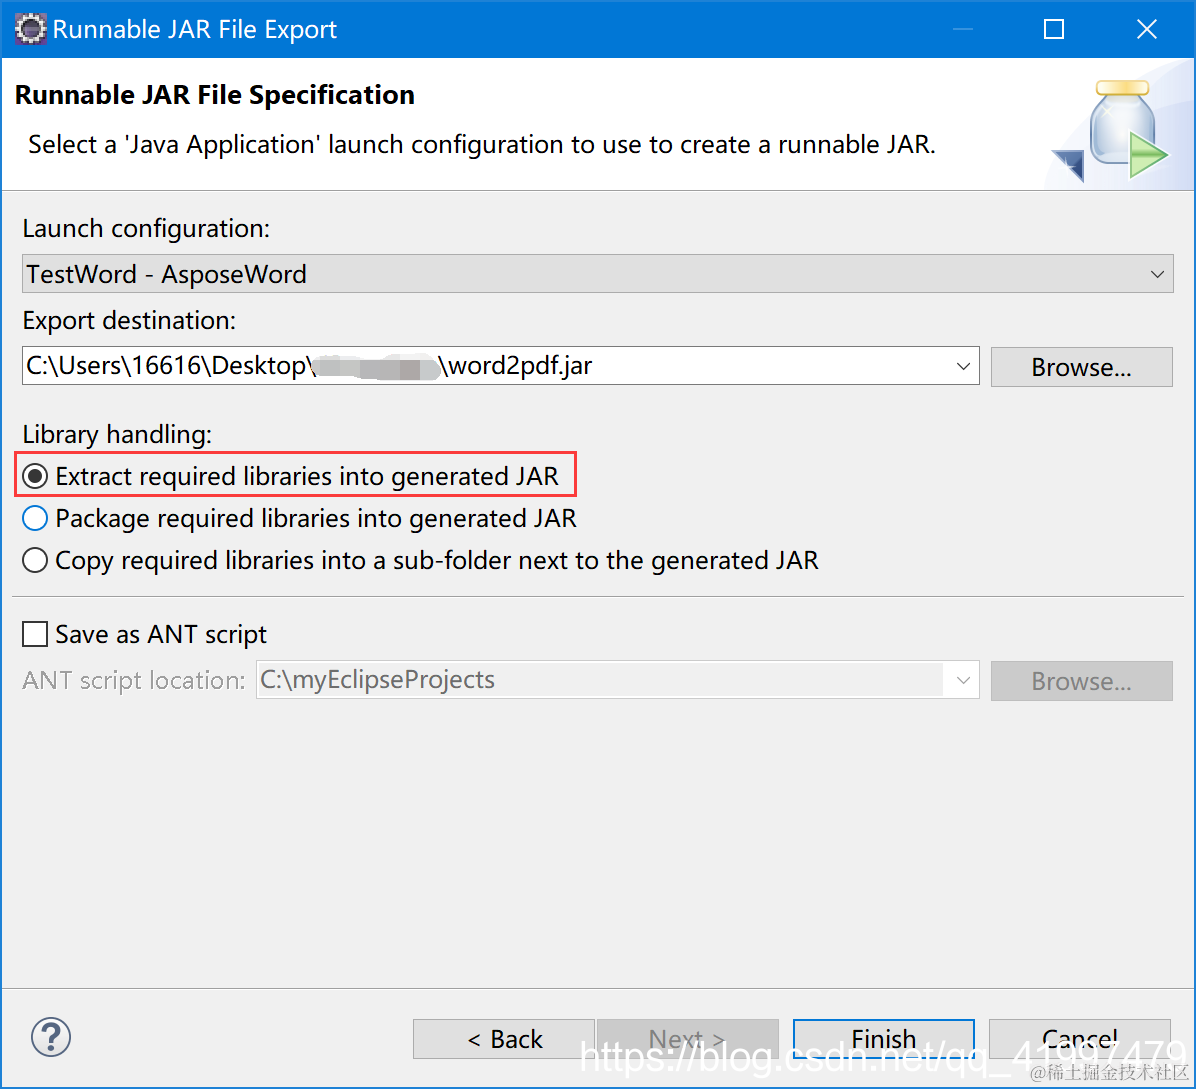
Task: Click the JAR export wizard banner icon
Action: pos(1112,131)
